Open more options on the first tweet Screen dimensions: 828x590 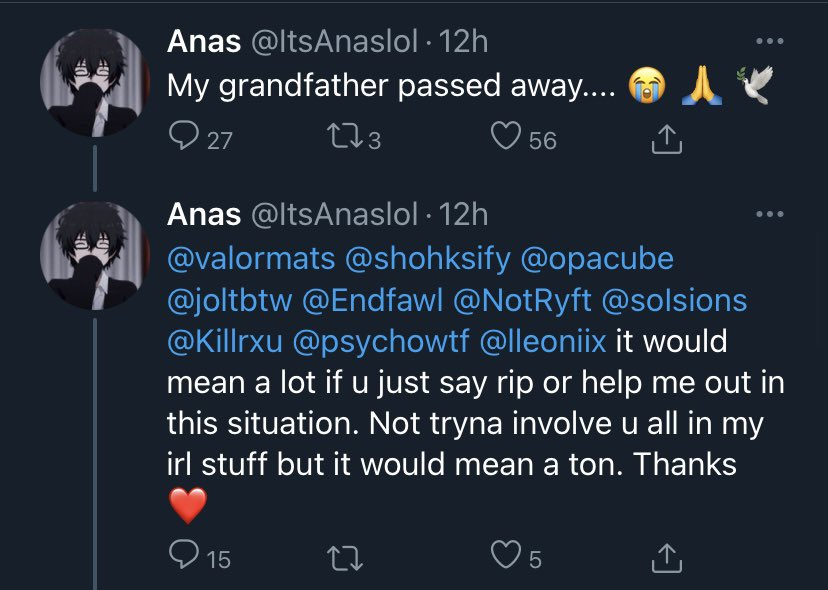tap(769, 42)
